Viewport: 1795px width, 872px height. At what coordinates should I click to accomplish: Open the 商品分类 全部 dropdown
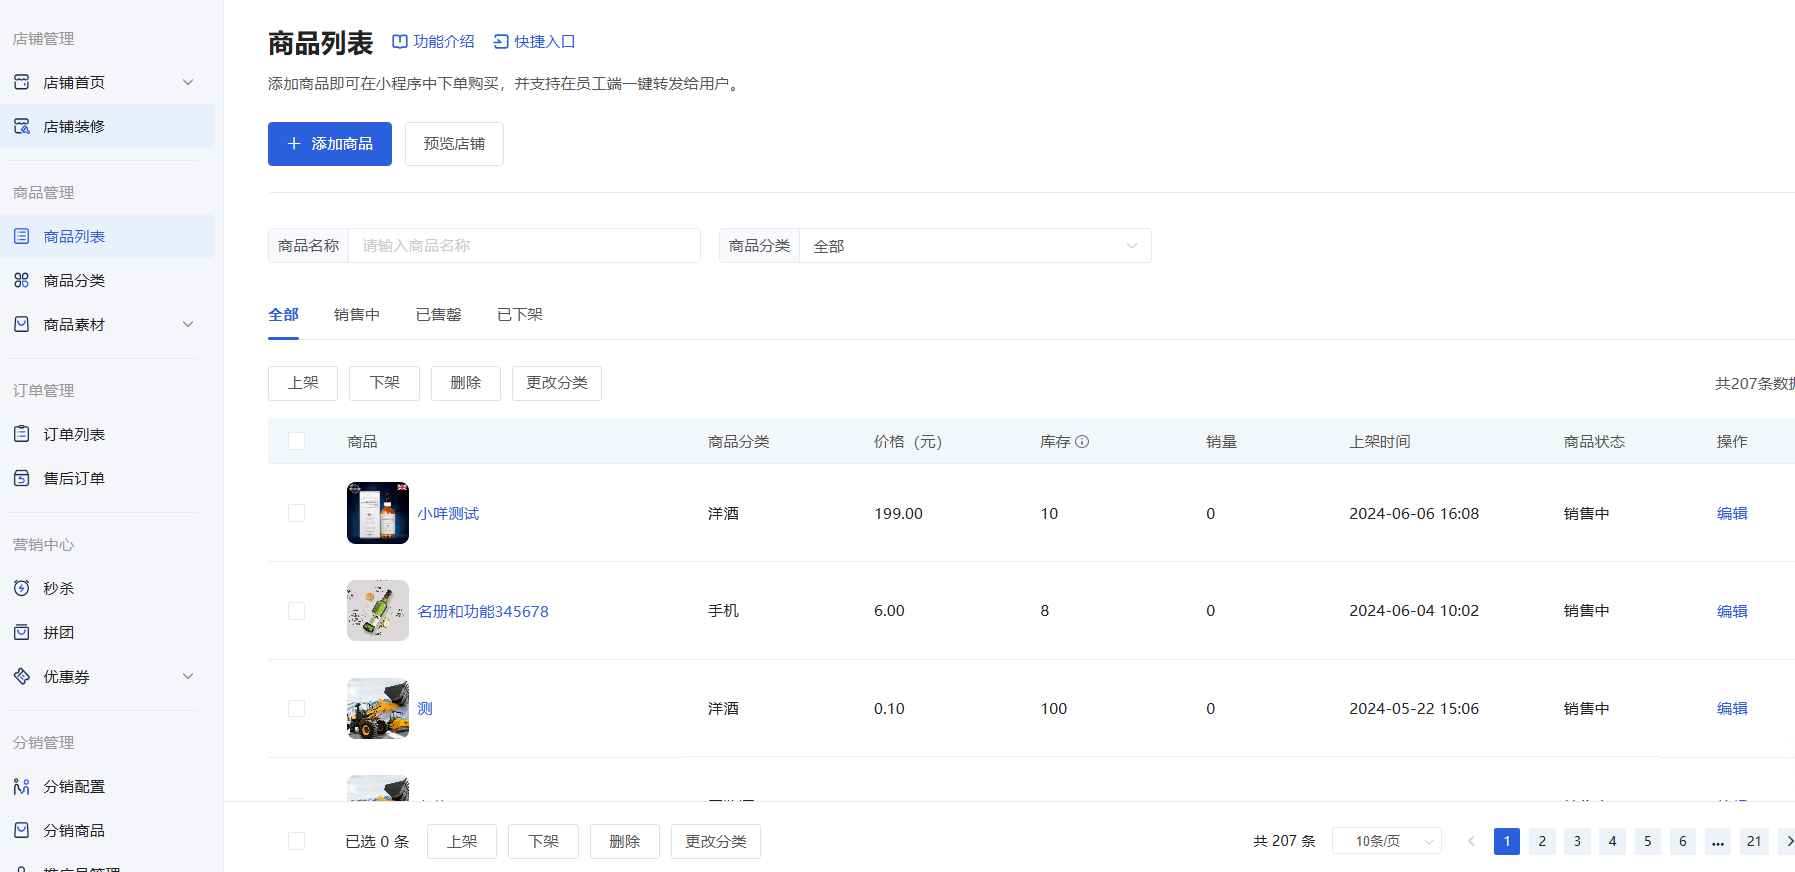pos(975,246)
